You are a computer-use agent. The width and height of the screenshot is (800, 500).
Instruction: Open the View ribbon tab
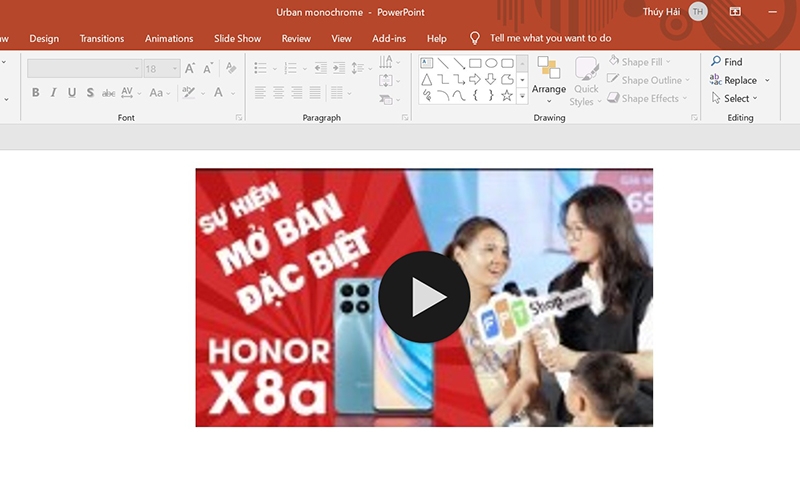341,38
